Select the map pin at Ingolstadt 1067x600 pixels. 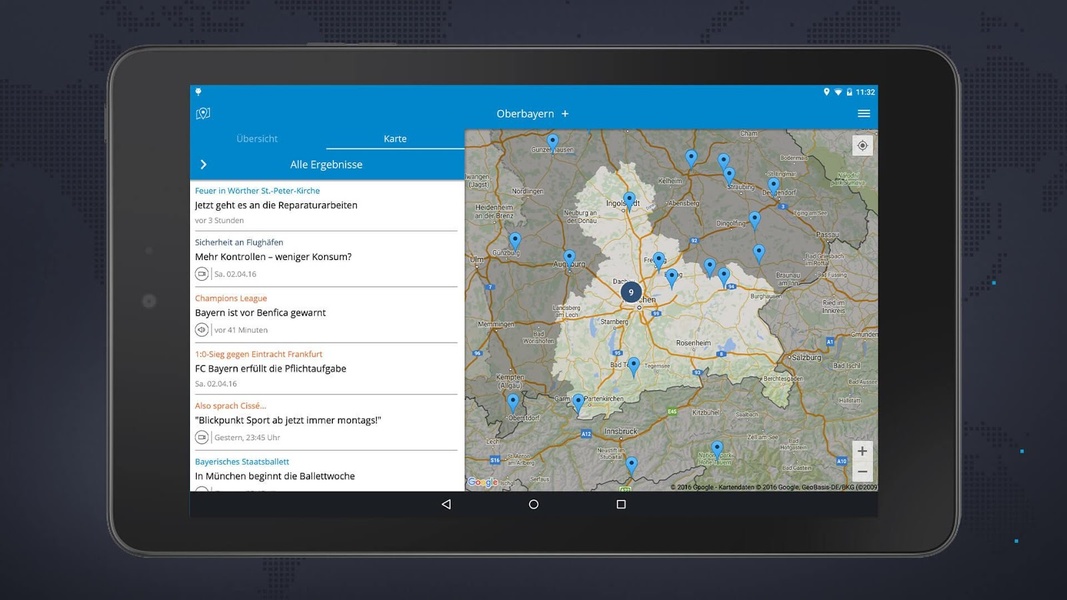point(629,201)
